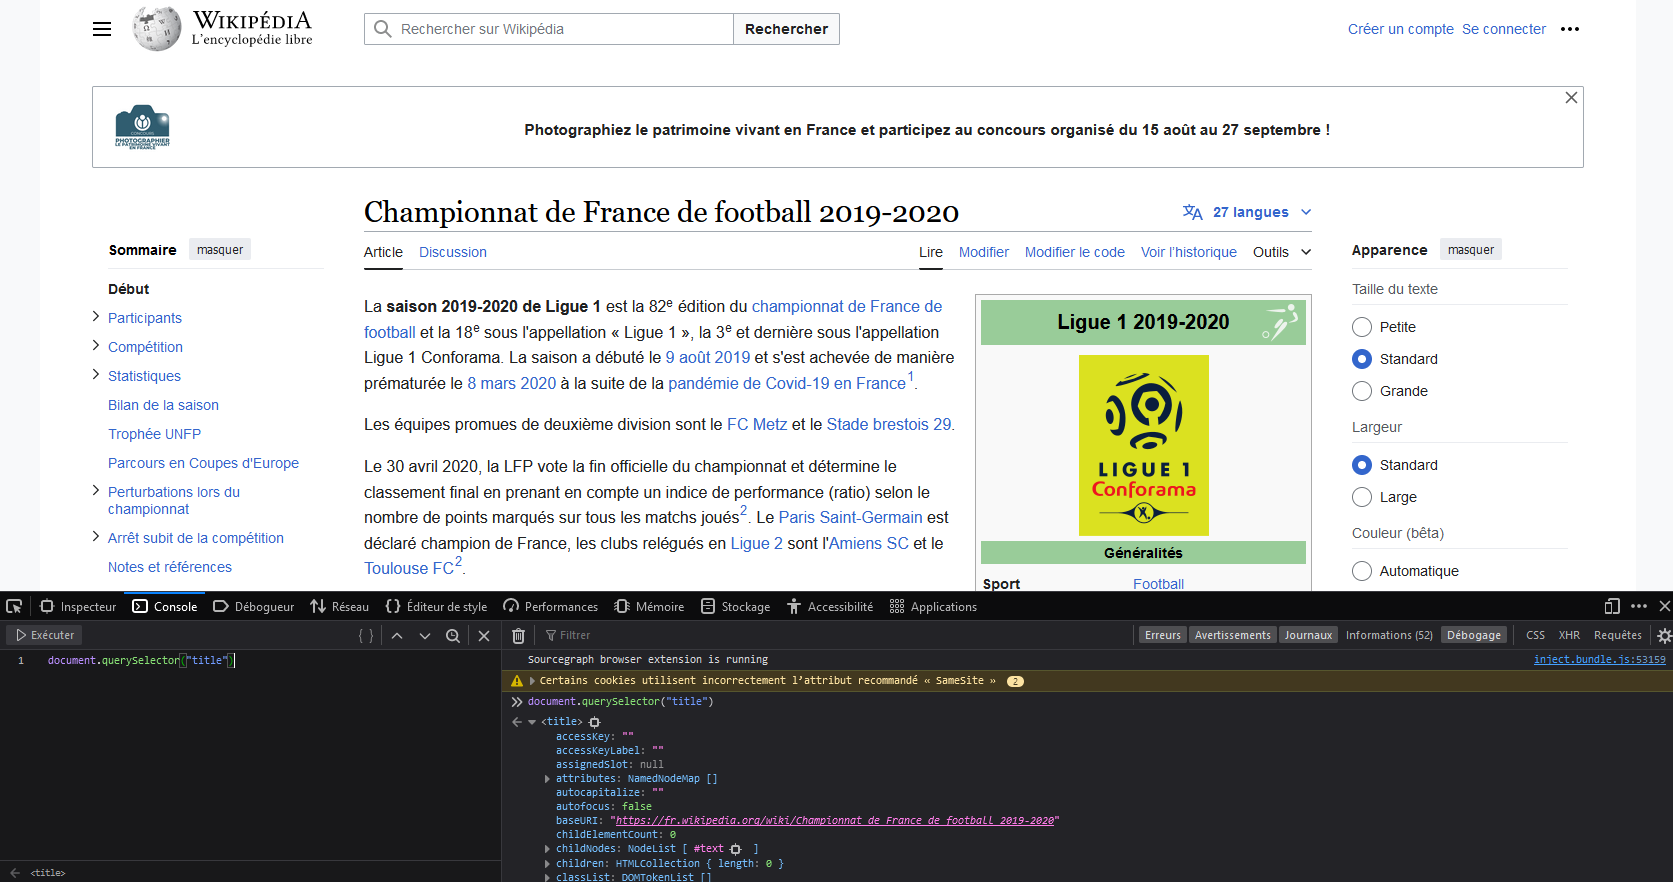Click the magnifier icon in search box
The image size is (1673, 882).
click(382, 29)
